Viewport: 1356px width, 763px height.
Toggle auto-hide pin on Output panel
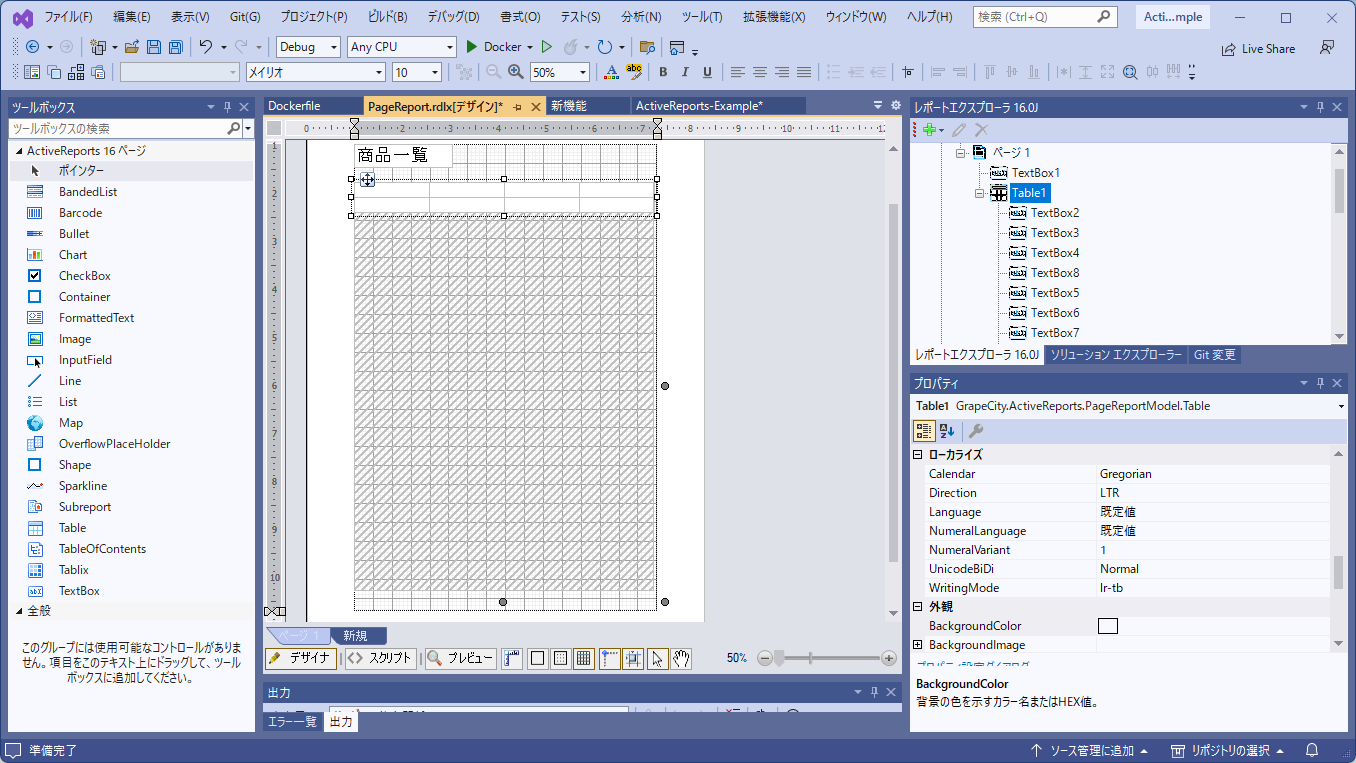(874, 692)
